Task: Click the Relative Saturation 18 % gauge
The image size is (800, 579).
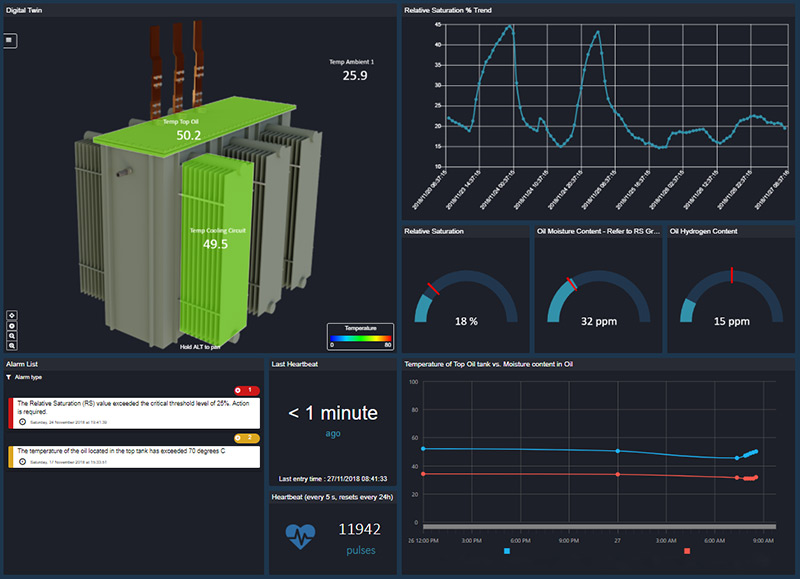Action: (465, 298)
